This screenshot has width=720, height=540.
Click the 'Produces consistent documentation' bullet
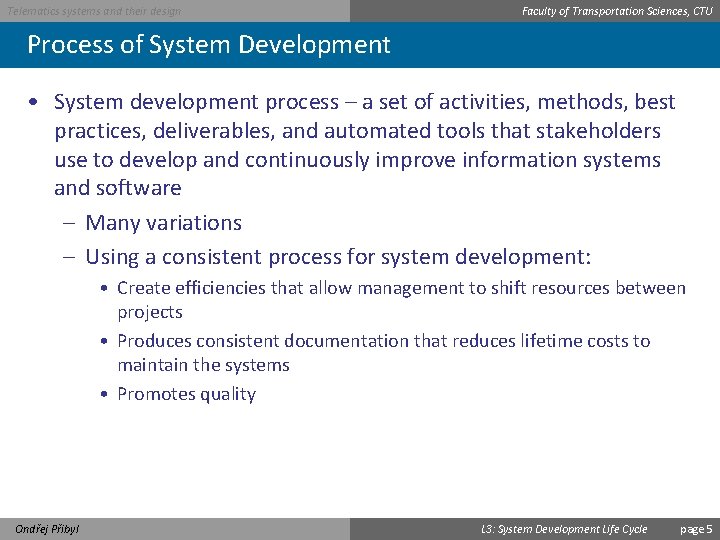[383, 353]
